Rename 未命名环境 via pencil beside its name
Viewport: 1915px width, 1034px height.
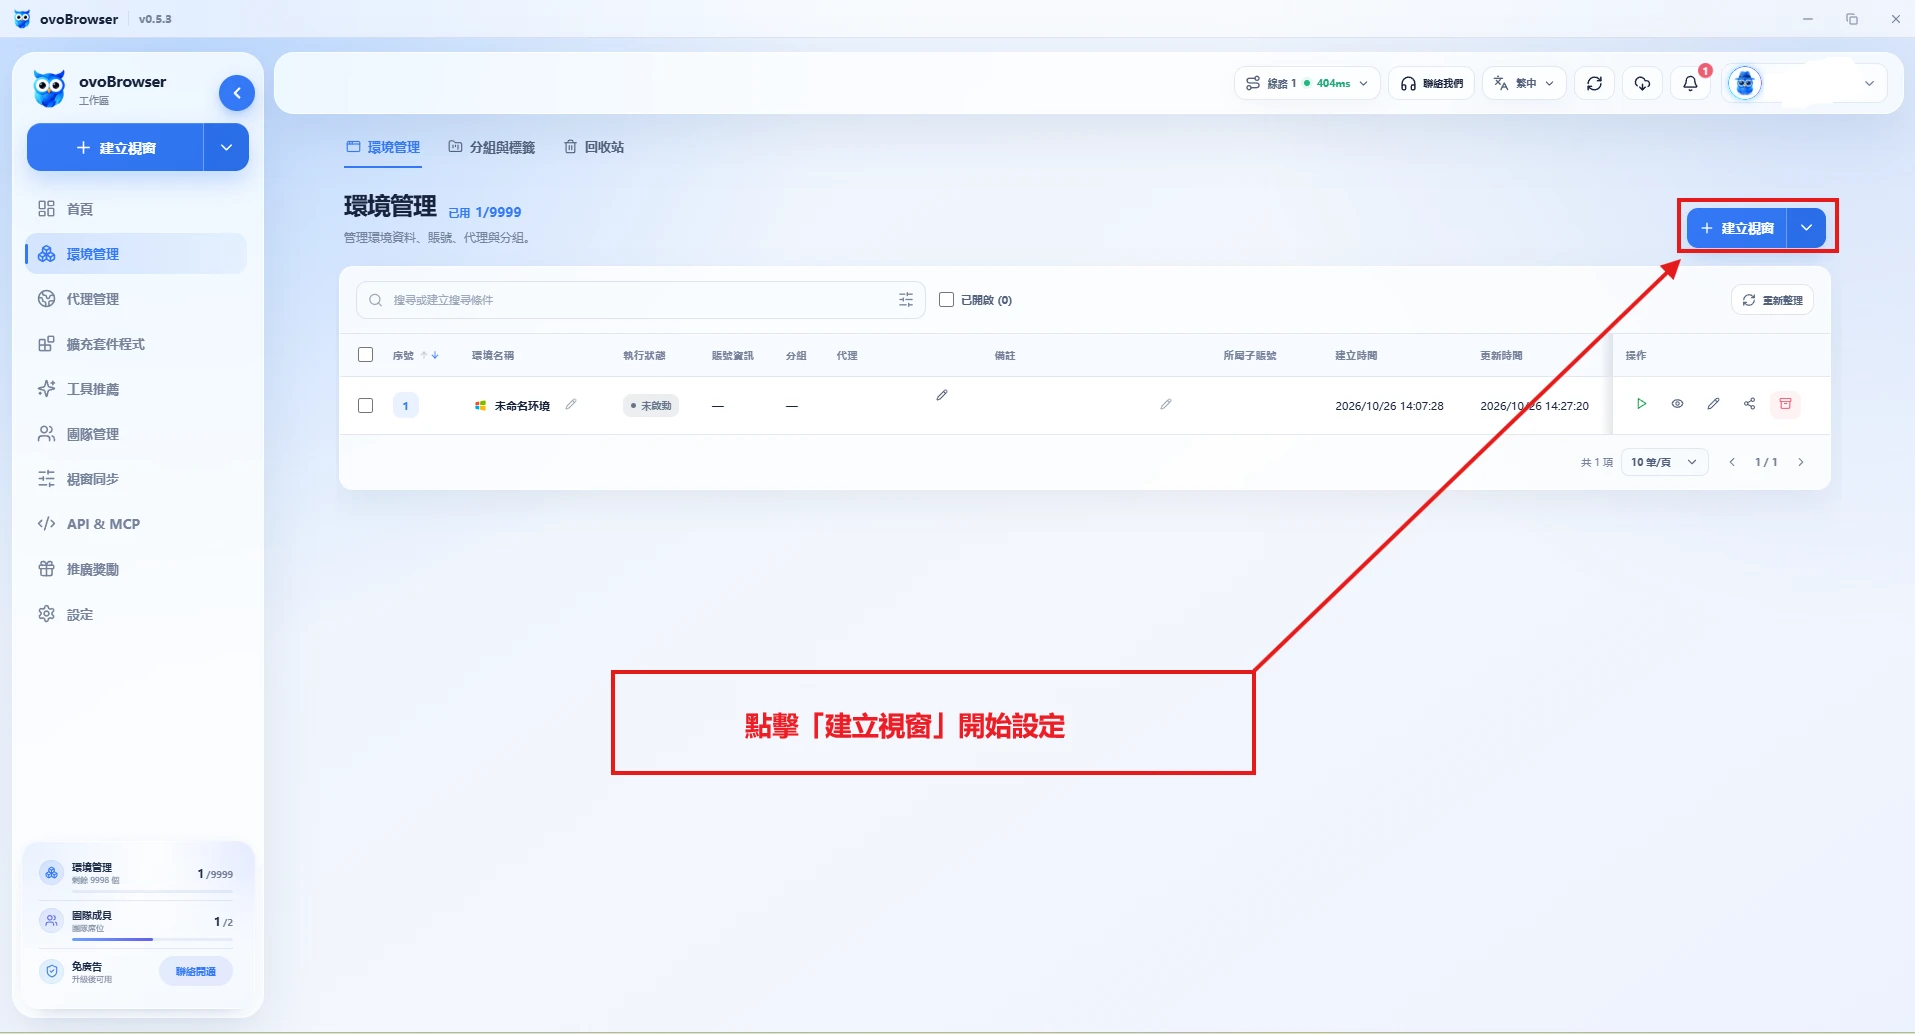click(x=571, y=404)
